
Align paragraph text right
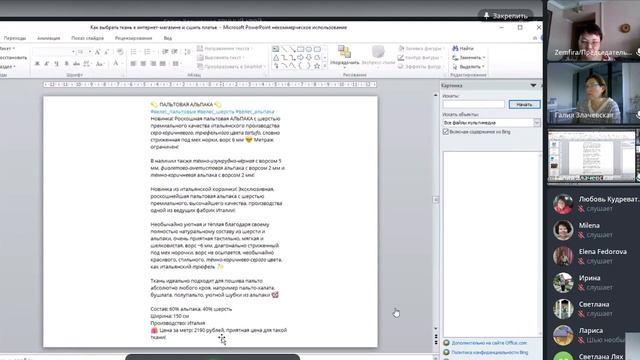pos(153,64)
